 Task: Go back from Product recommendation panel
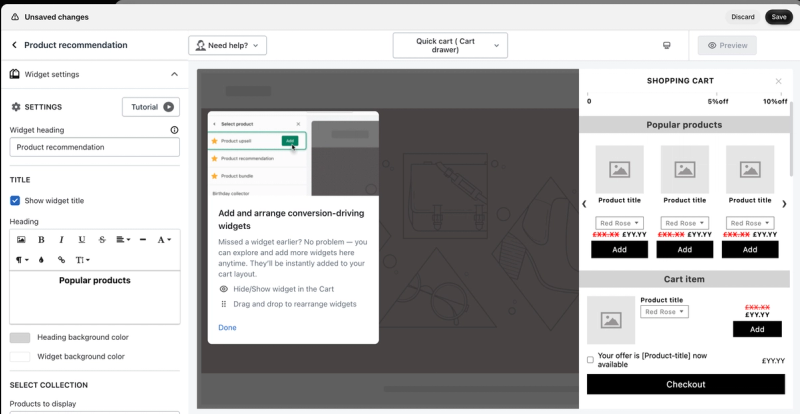pyautogui.click(x=14, y=45)
